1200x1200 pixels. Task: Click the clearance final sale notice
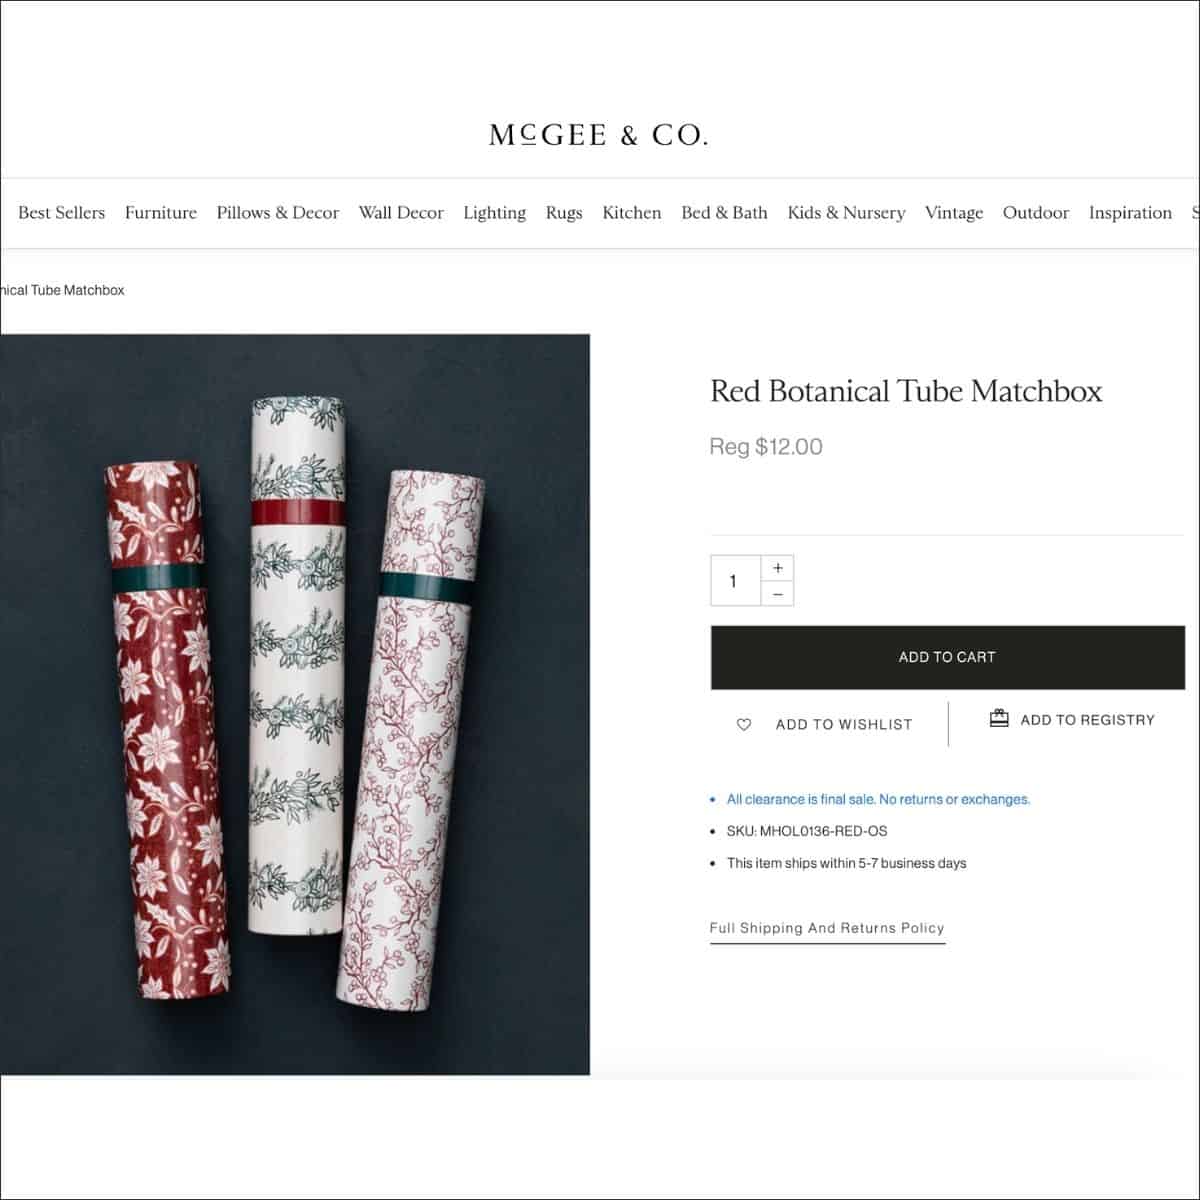878,799
